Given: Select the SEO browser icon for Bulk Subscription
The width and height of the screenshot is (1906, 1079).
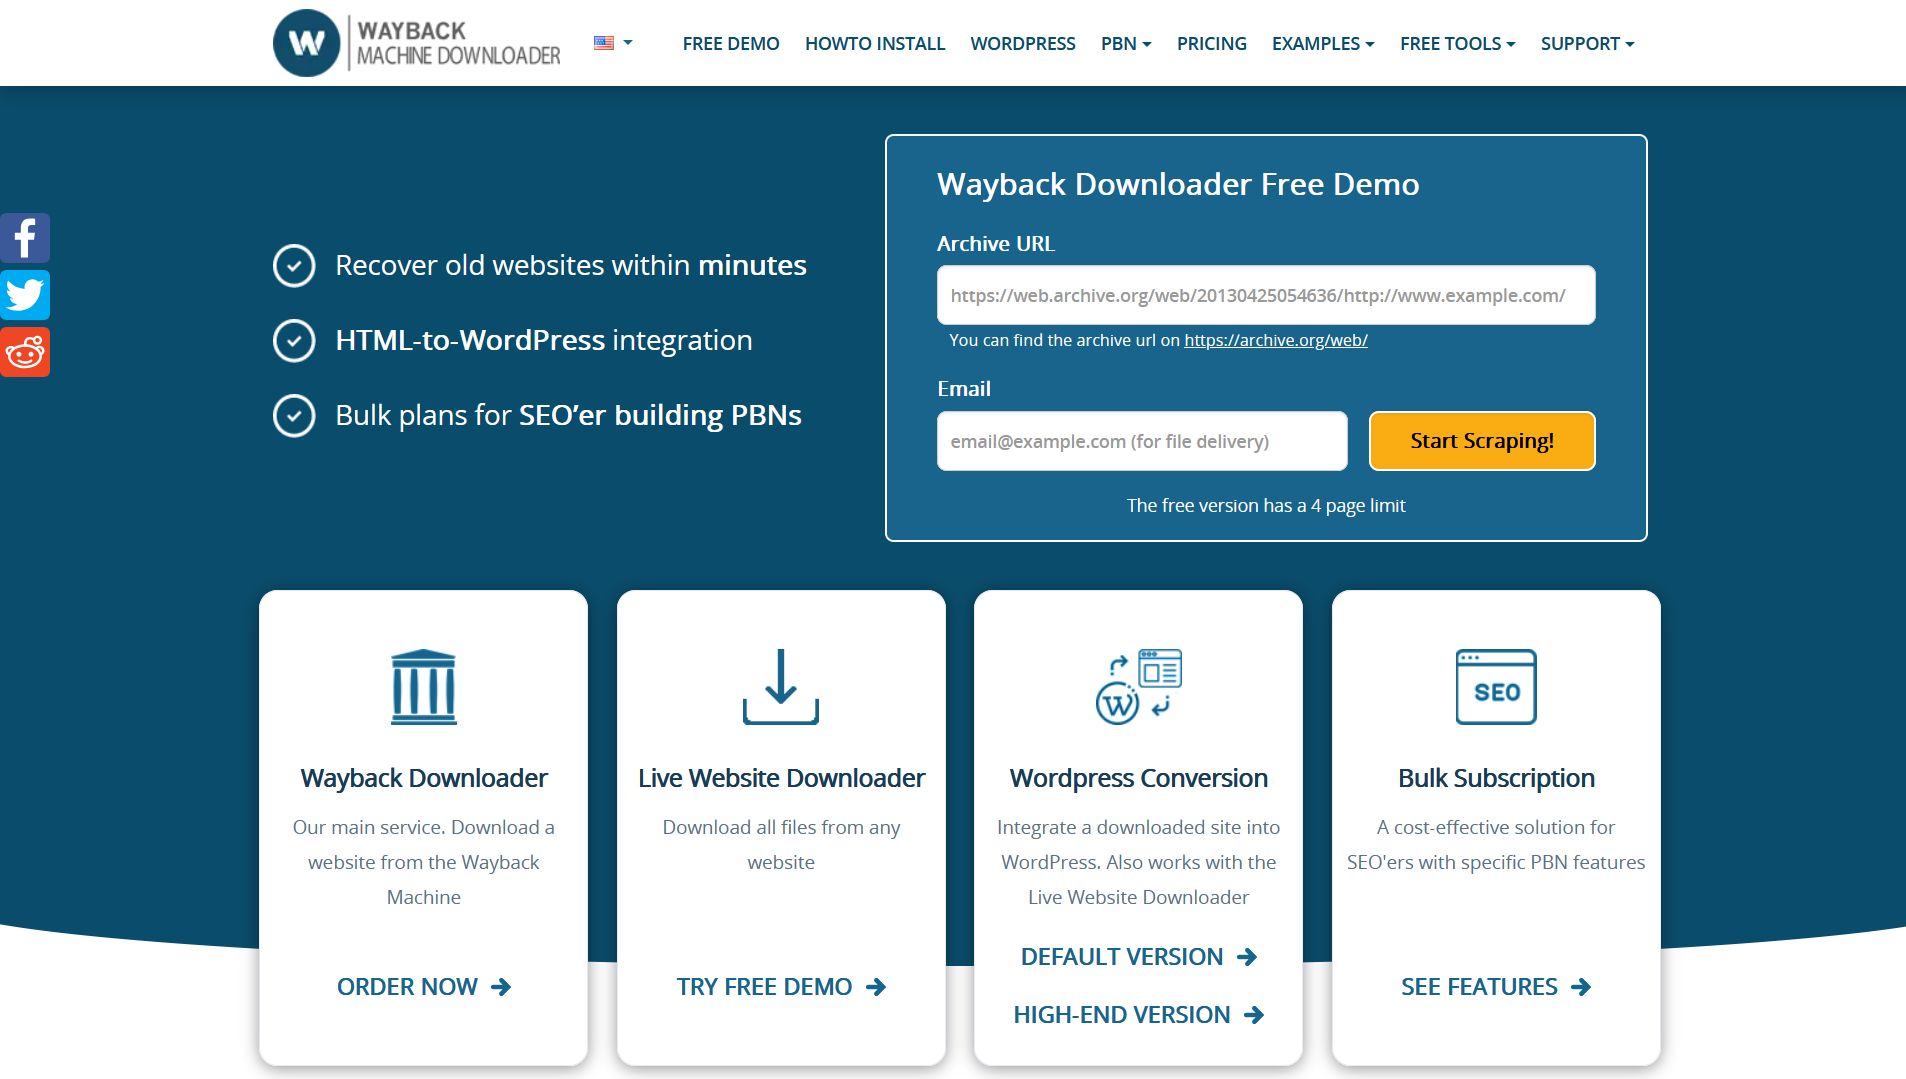Looking at the screenshot, I should pos(1496,686).
